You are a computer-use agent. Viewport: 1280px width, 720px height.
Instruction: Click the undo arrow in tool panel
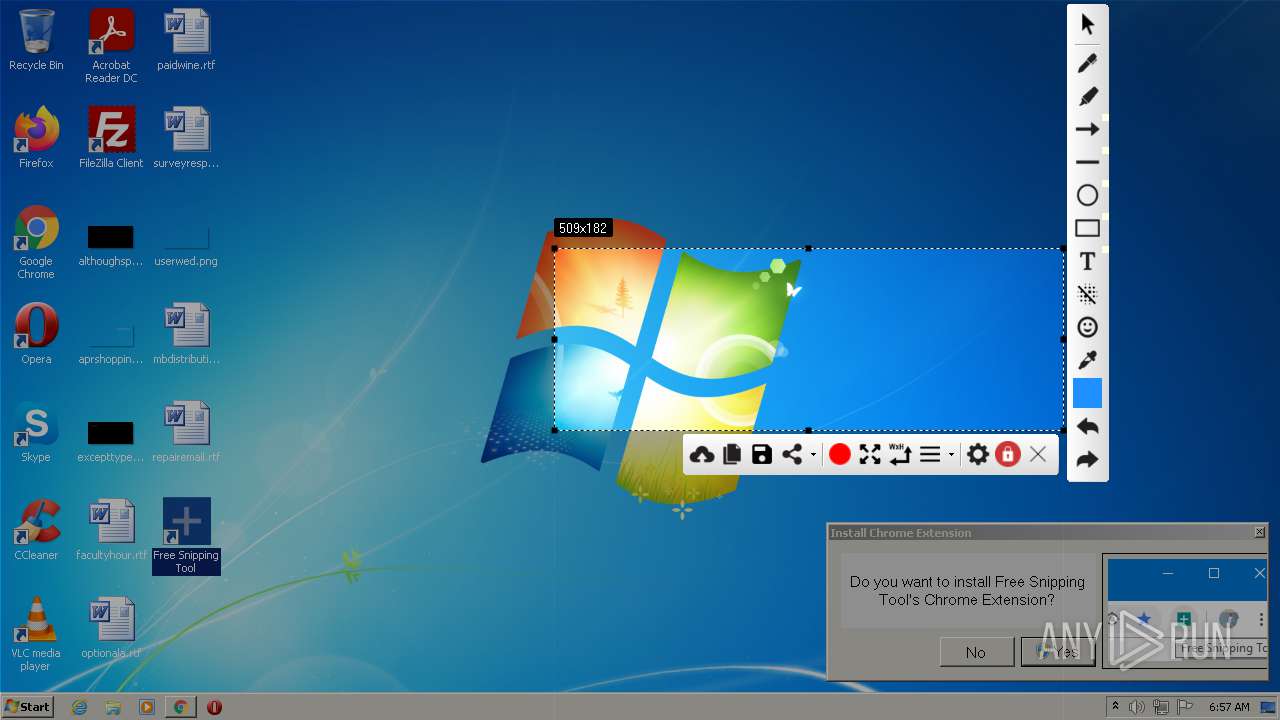point(1087,427)
